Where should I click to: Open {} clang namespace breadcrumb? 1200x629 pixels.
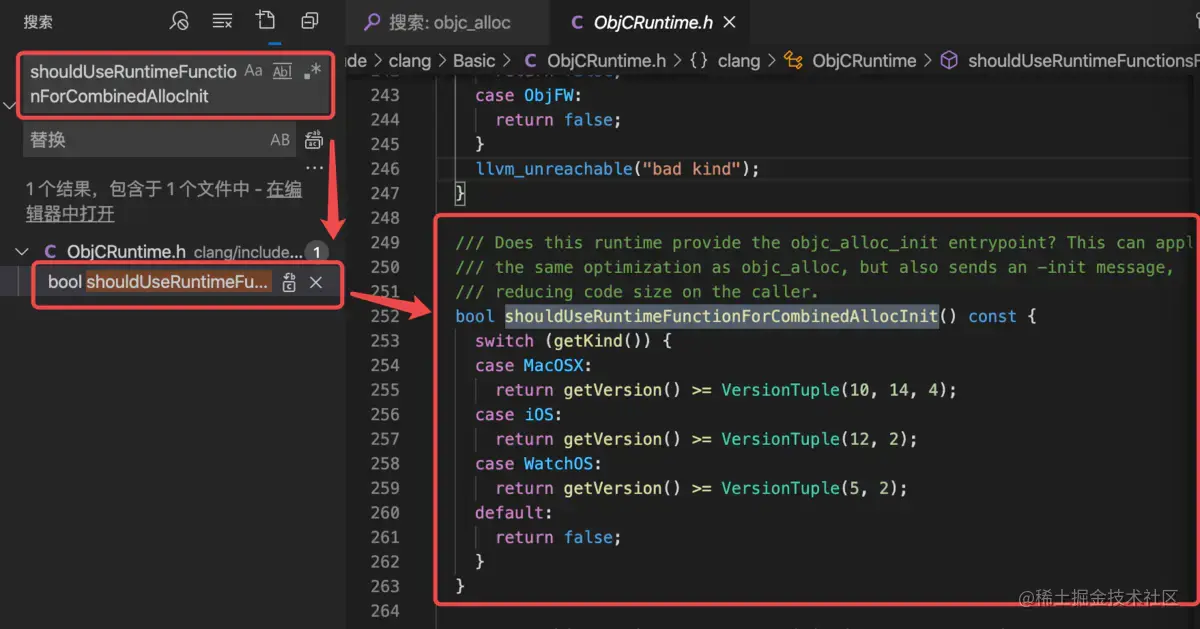[739, 61]
